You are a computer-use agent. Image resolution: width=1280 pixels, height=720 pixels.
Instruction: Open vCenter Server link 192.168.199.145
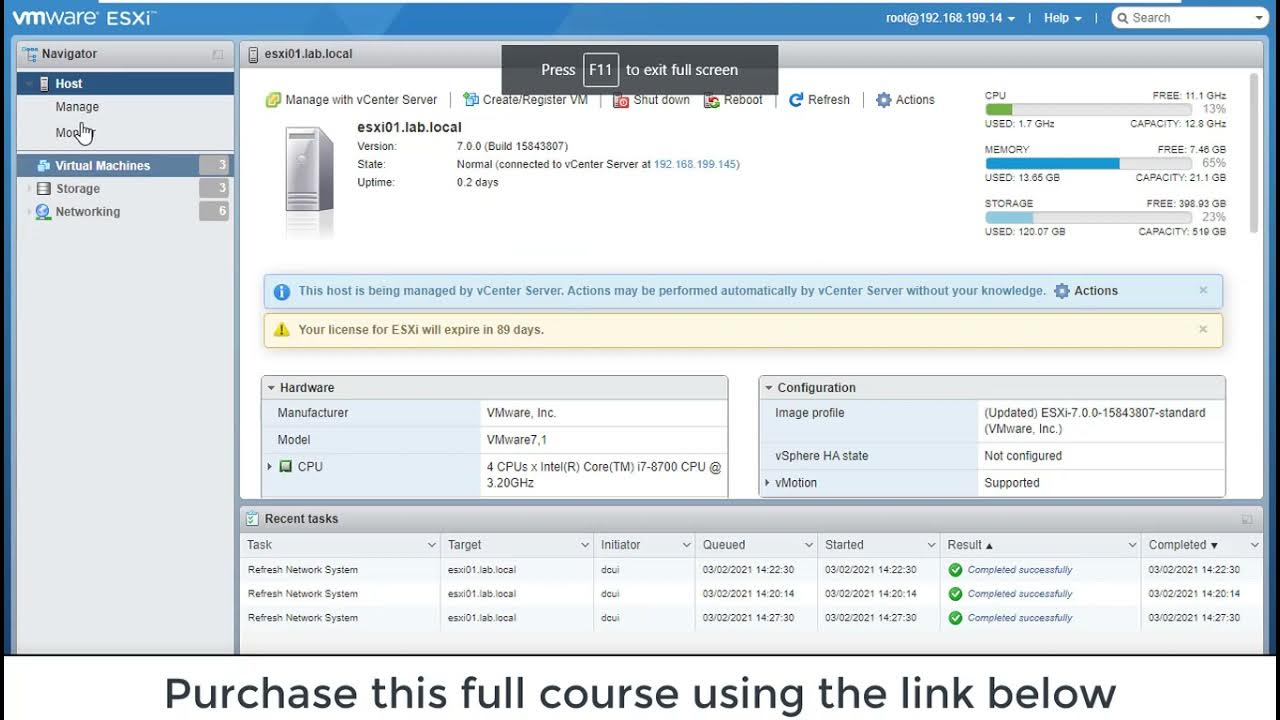click(x=695, y=164)
